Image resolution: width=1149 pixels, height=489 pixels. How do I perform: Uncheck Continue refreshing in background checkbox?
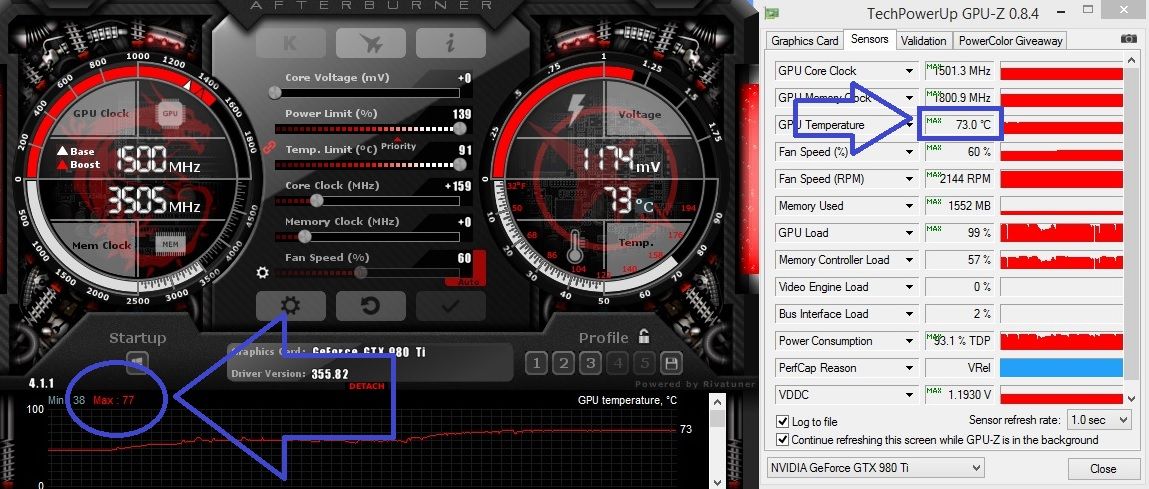coord(782,440)
